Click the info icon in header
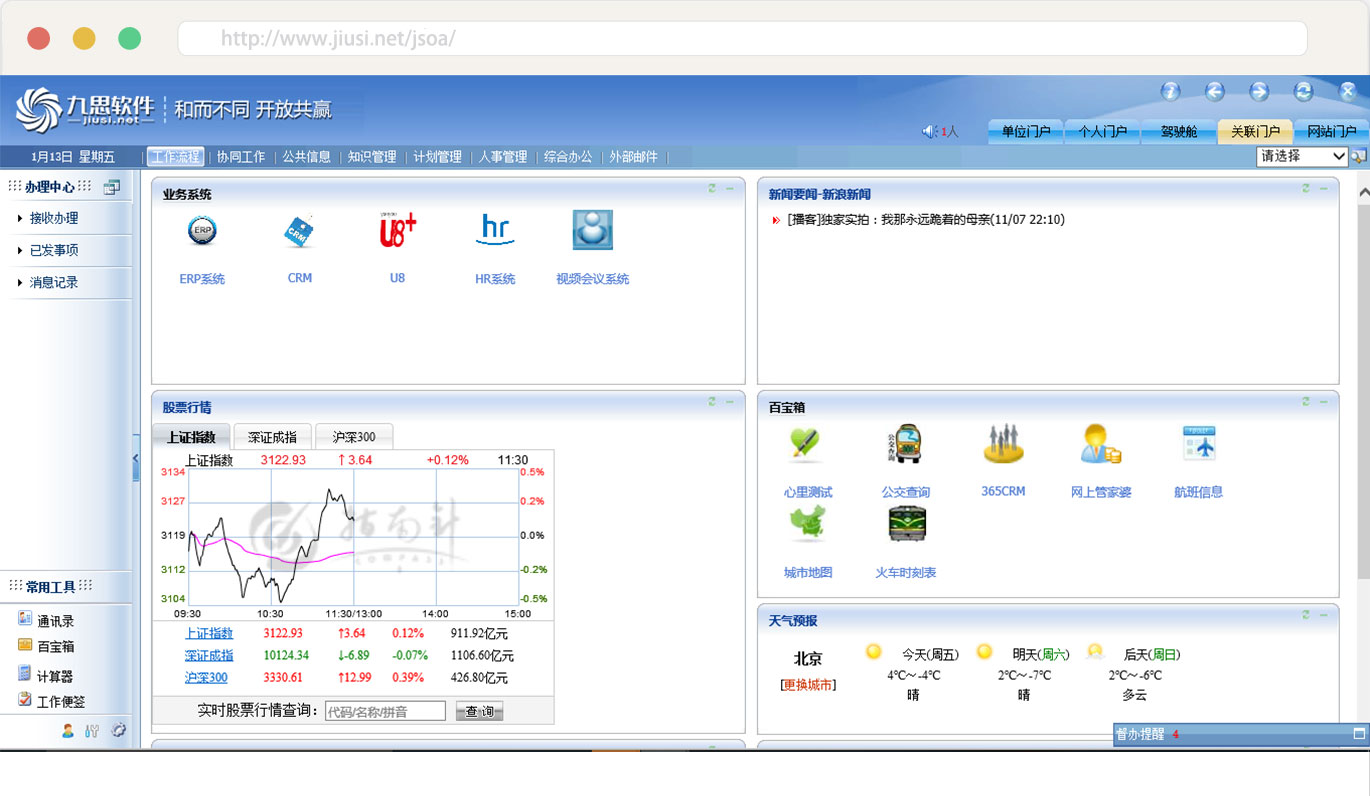Viewport: 1370px width, 796px height. pos(1170,92)
